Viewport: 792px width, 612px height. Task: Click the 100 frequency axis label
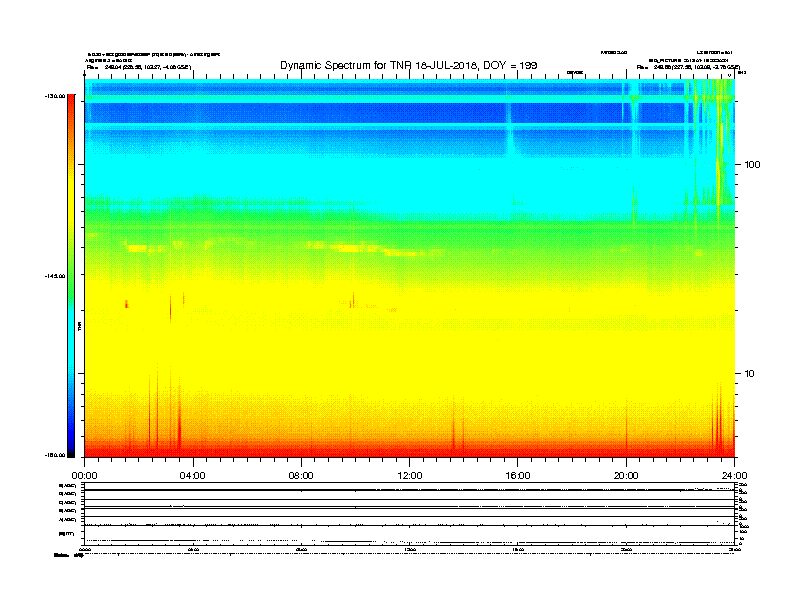tap(752, 165)
